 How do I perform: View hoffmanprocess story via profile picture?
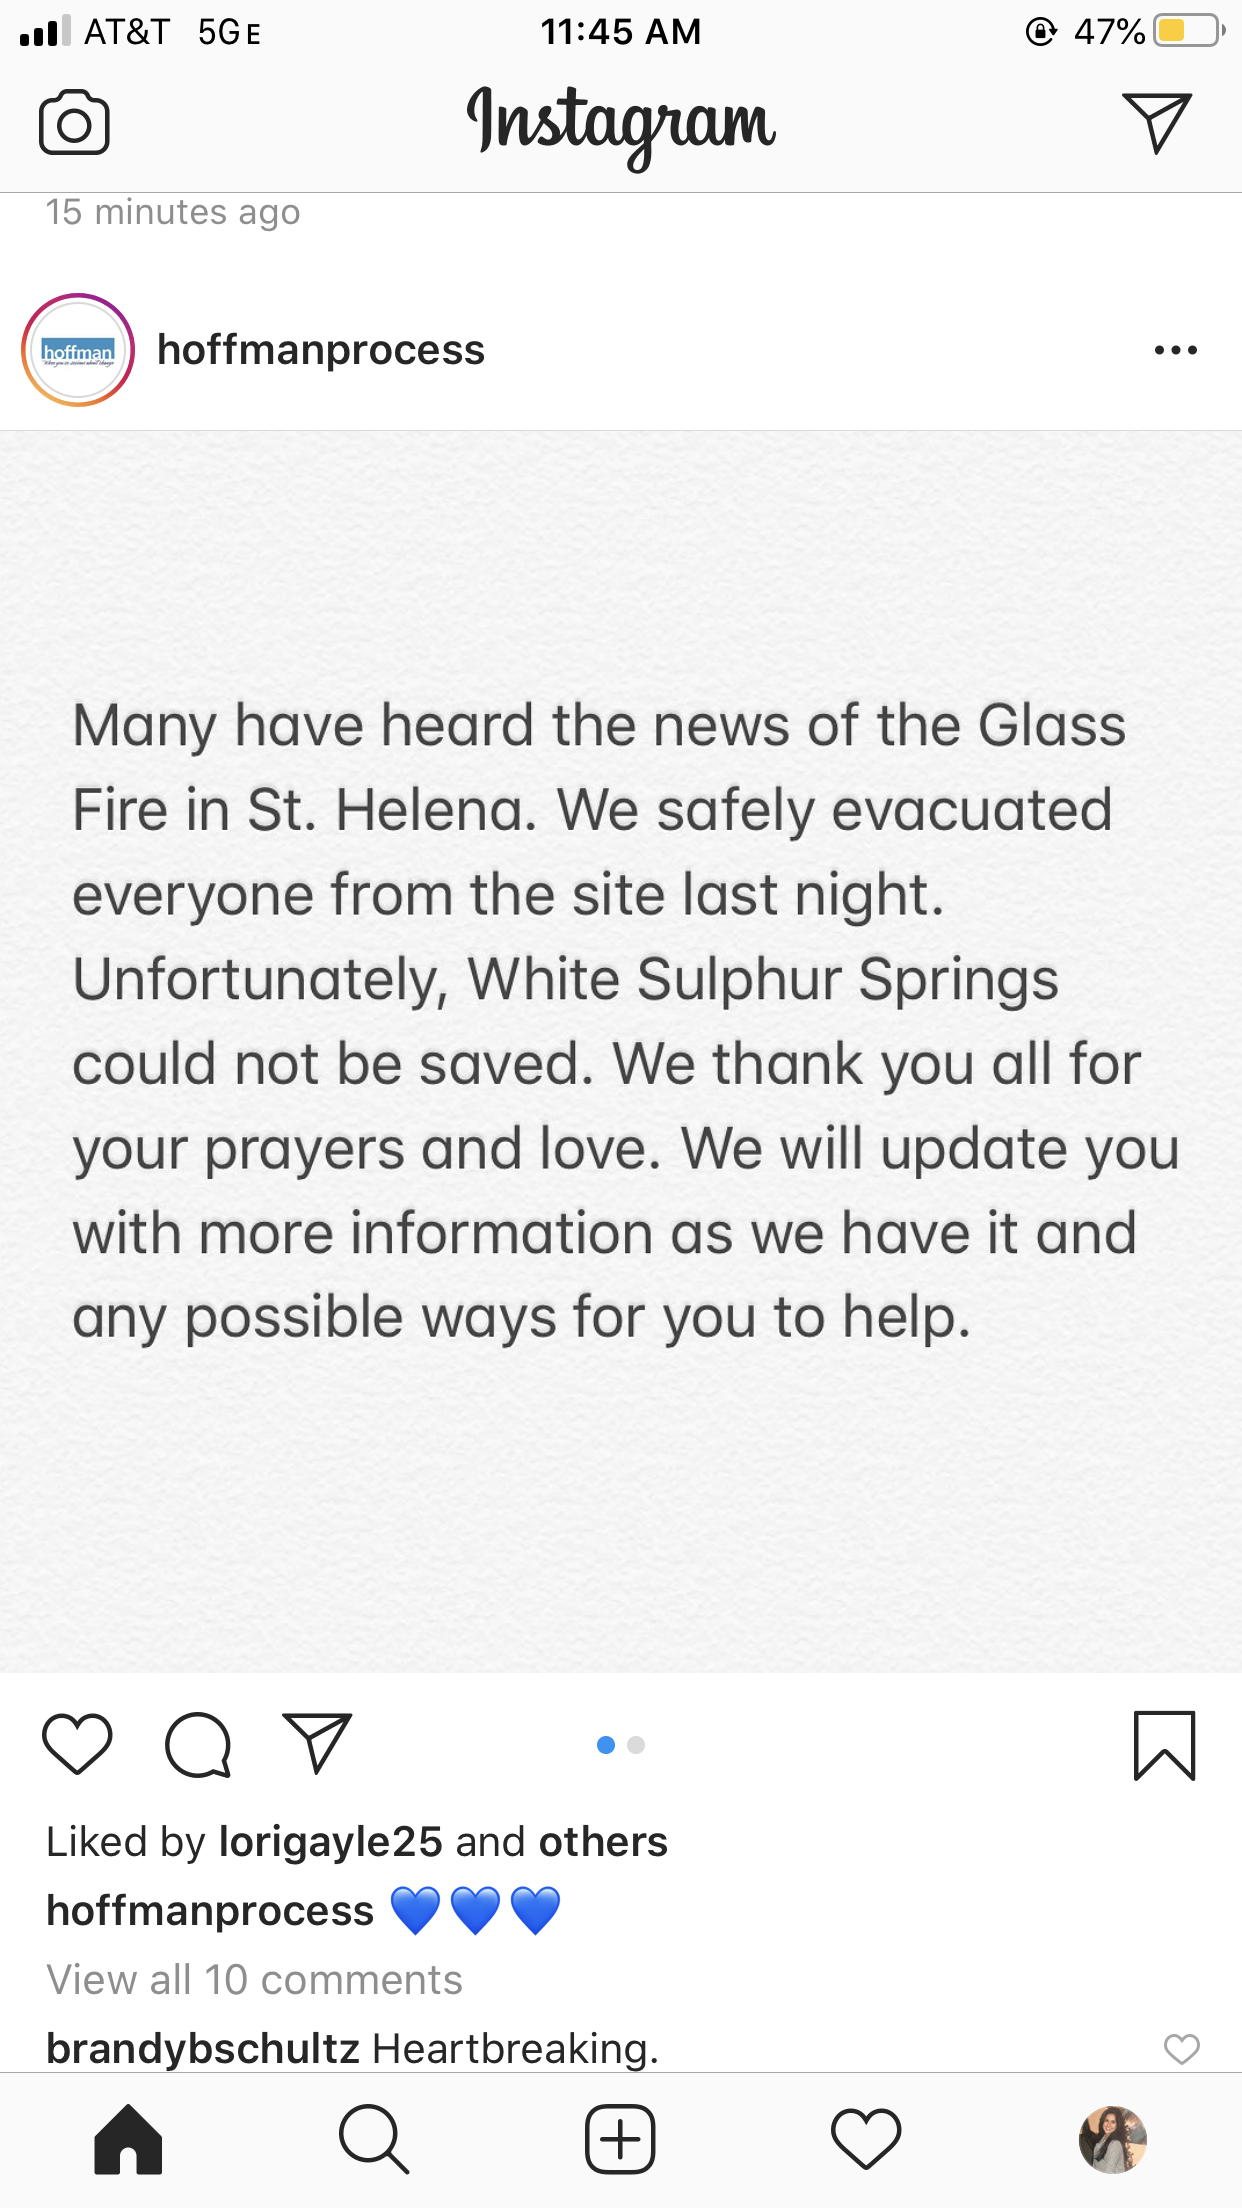78,350
